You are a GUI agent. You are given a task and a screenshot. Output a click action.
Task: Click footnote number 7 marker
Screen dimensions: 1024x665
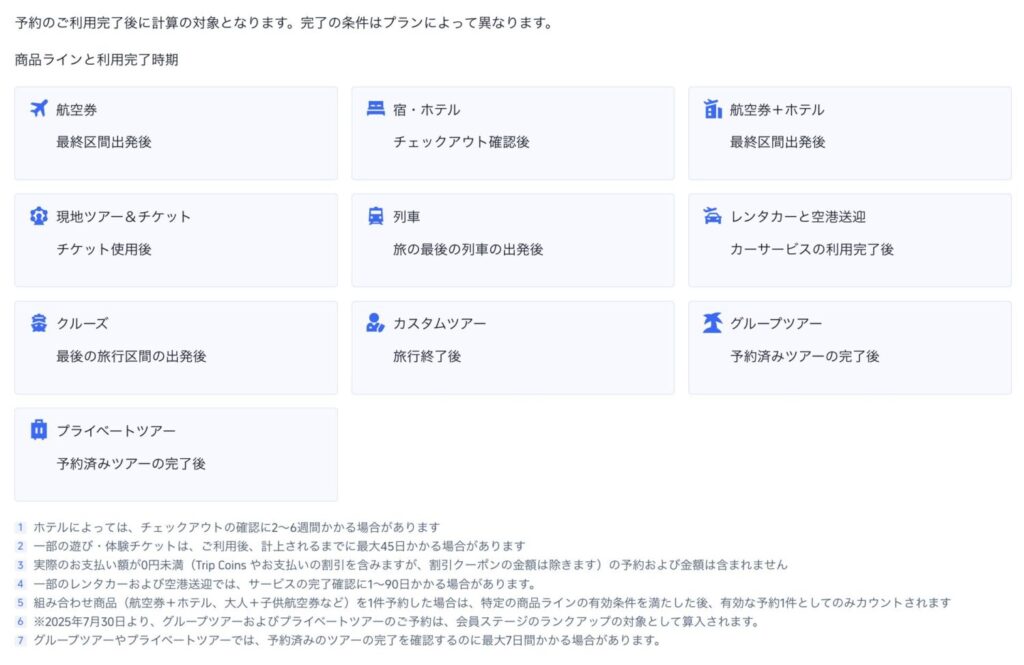19,640
